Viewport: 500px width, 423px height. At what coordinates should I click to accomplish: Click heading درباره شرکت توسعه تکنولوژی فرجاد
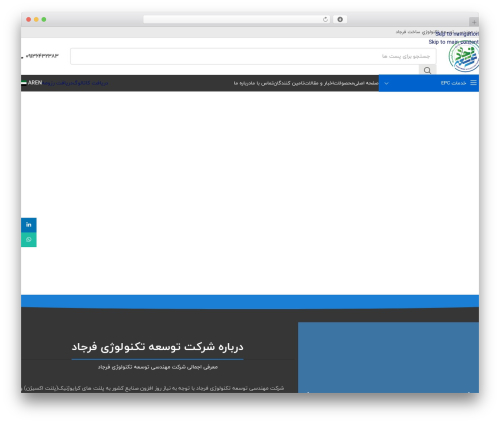(x=157, y=347)
